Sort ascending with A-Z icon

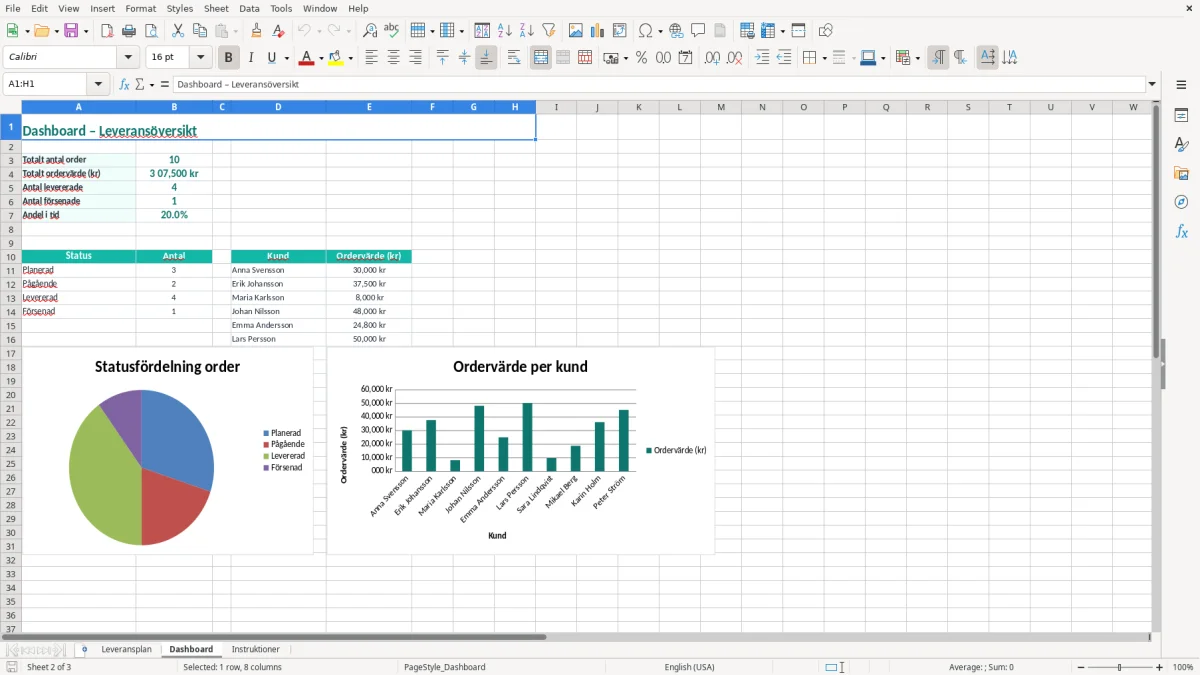point(505,31)
